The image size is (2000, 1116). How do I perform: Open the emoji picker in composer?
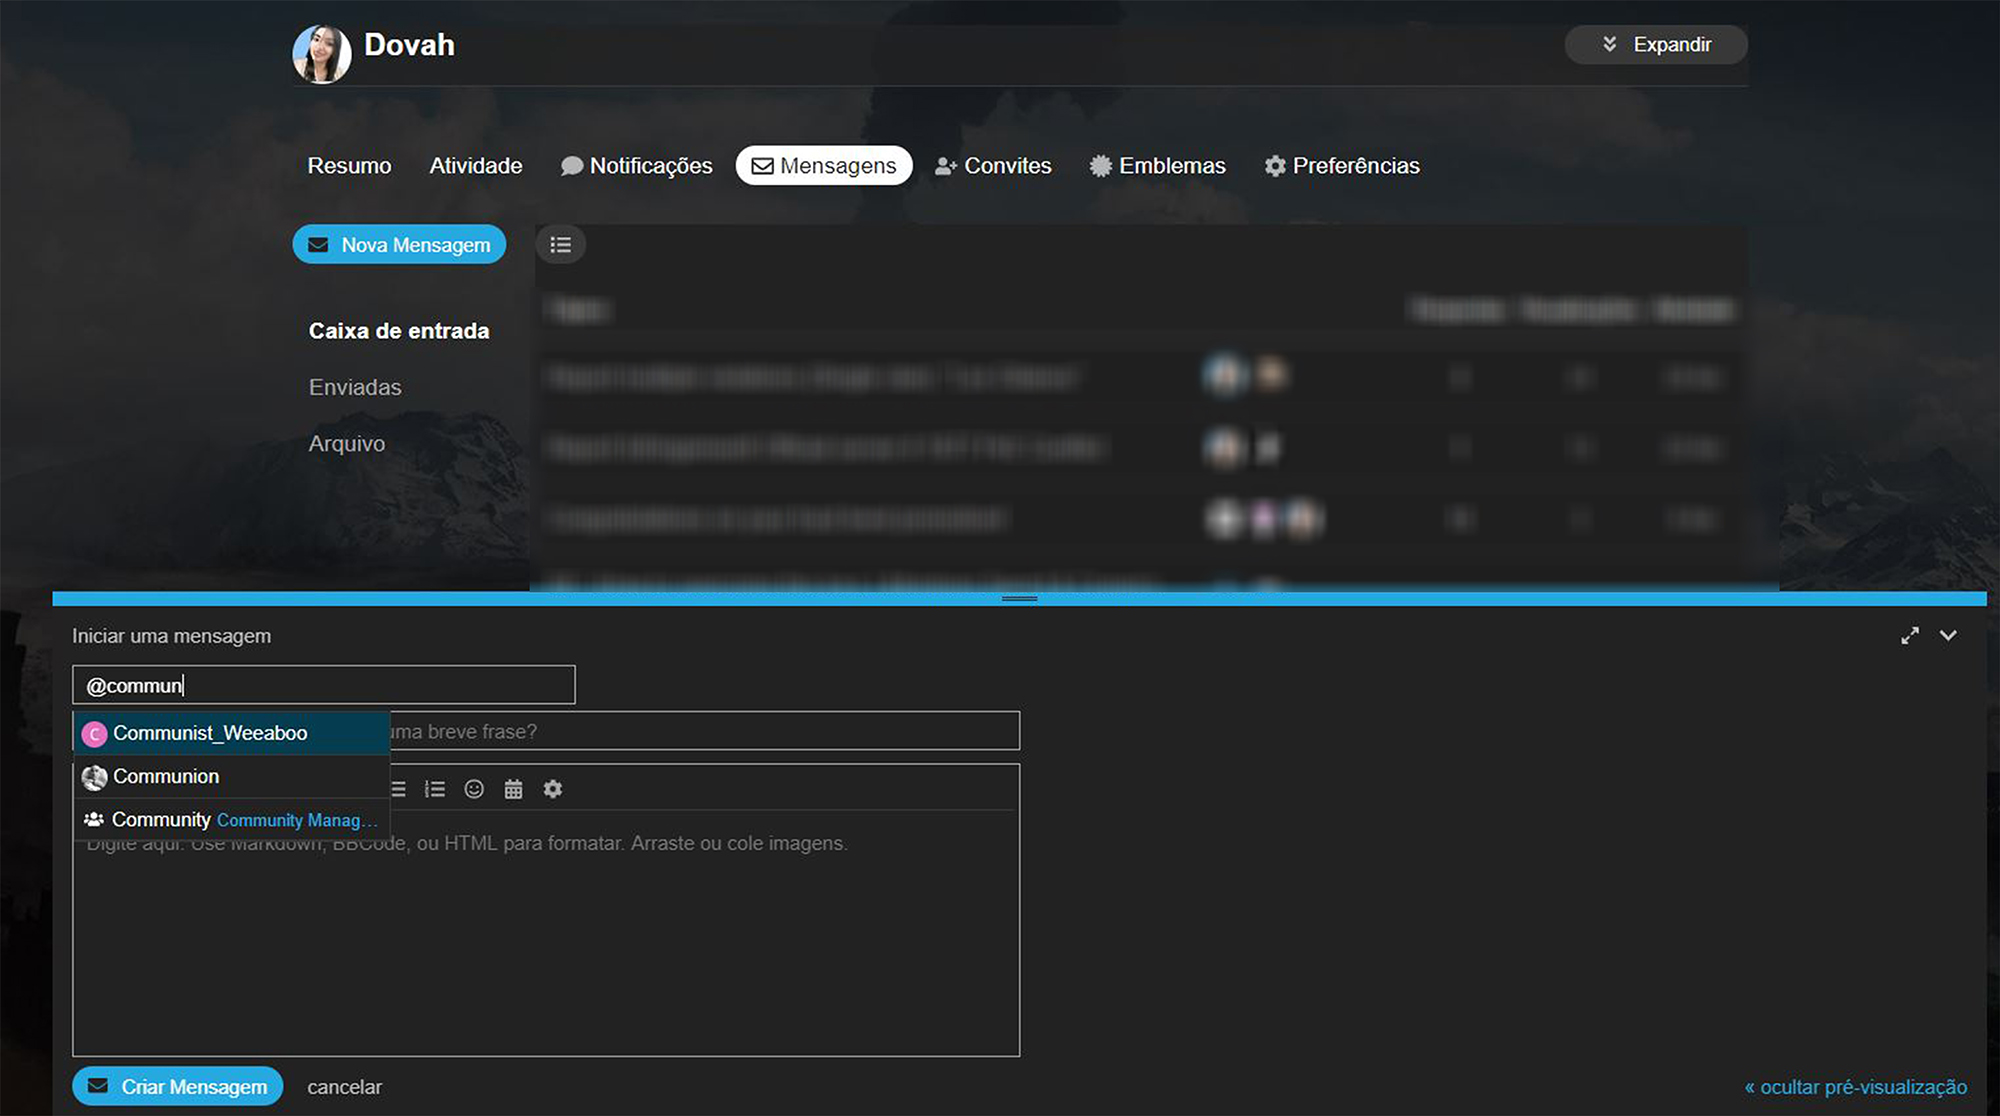[x=474, y=789]
